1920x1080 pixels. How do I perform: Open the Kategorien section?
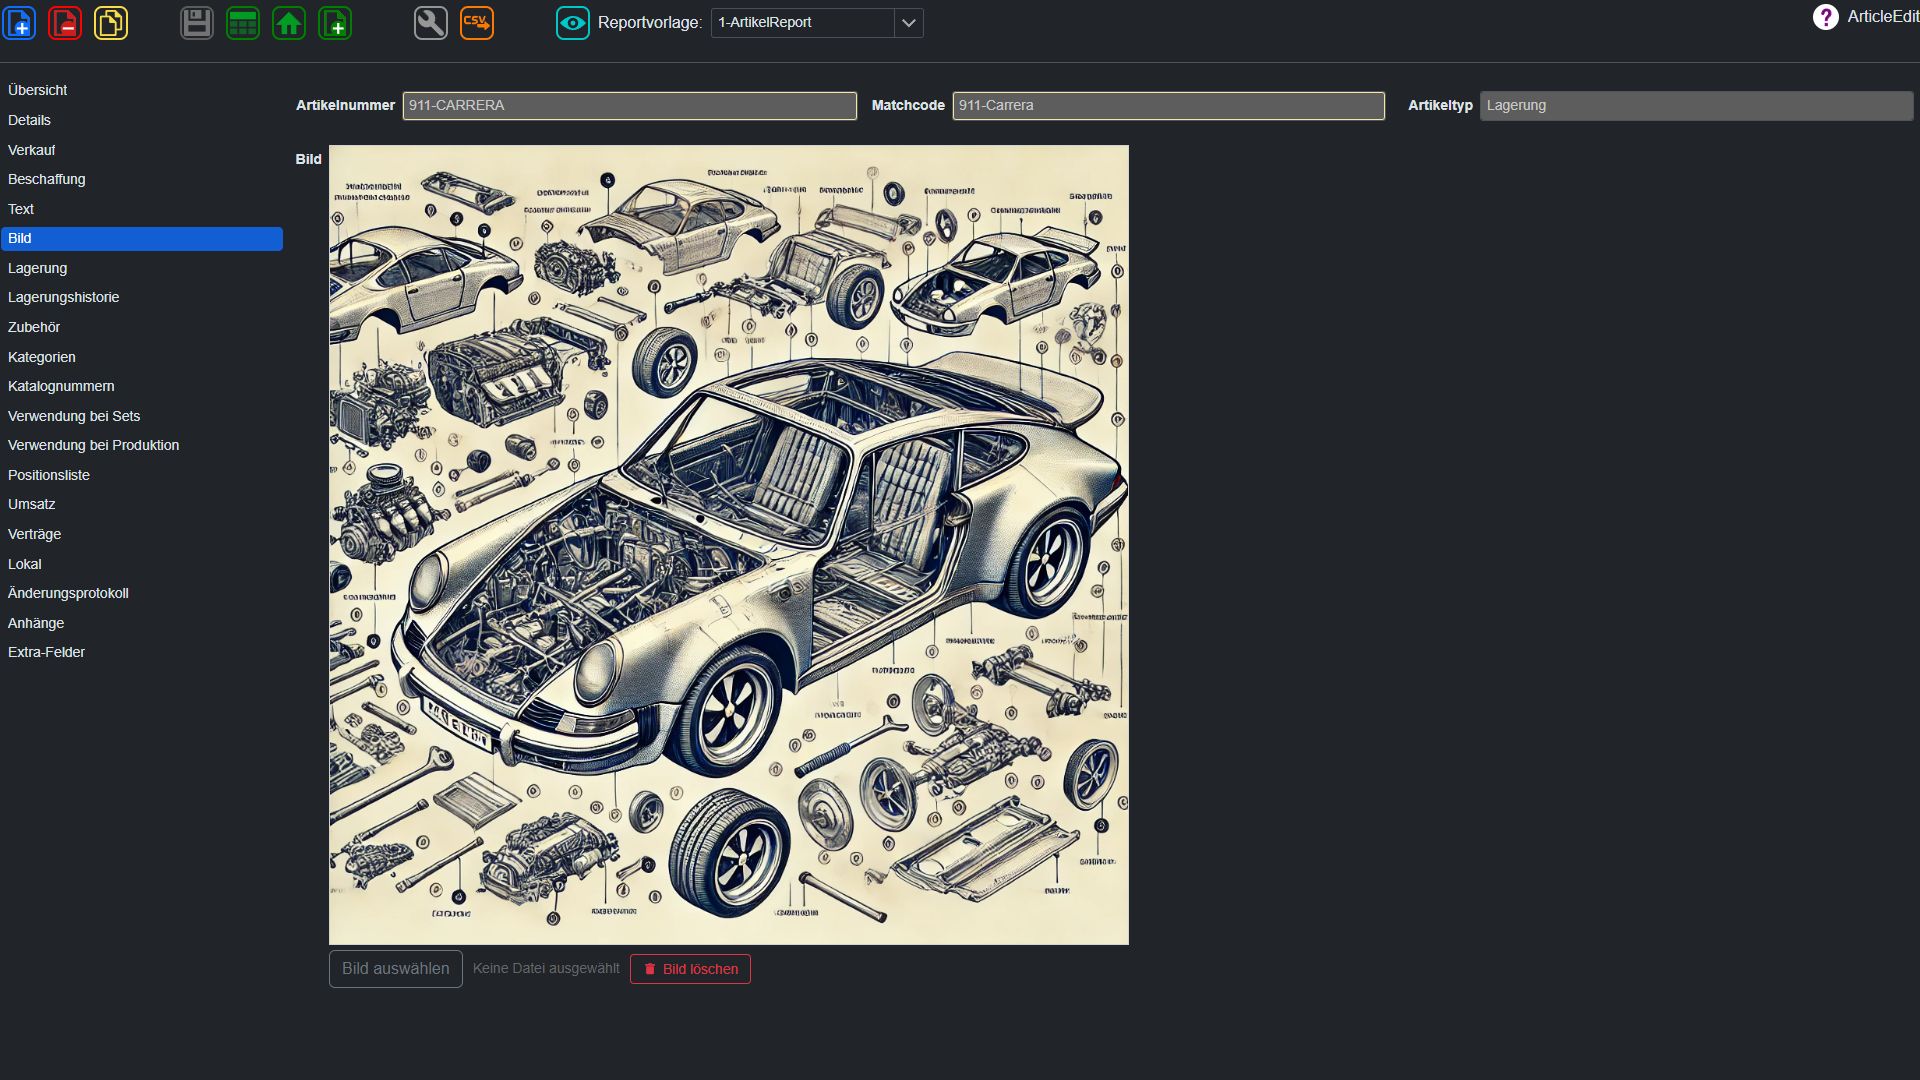point(142,357)
